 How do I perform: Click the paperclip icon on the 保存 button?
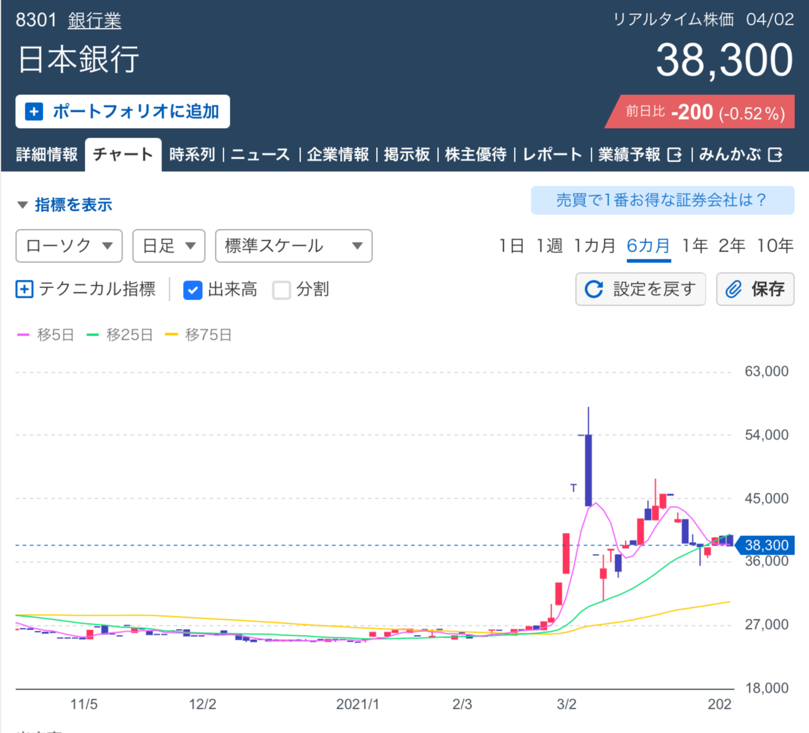coord(734,289)
